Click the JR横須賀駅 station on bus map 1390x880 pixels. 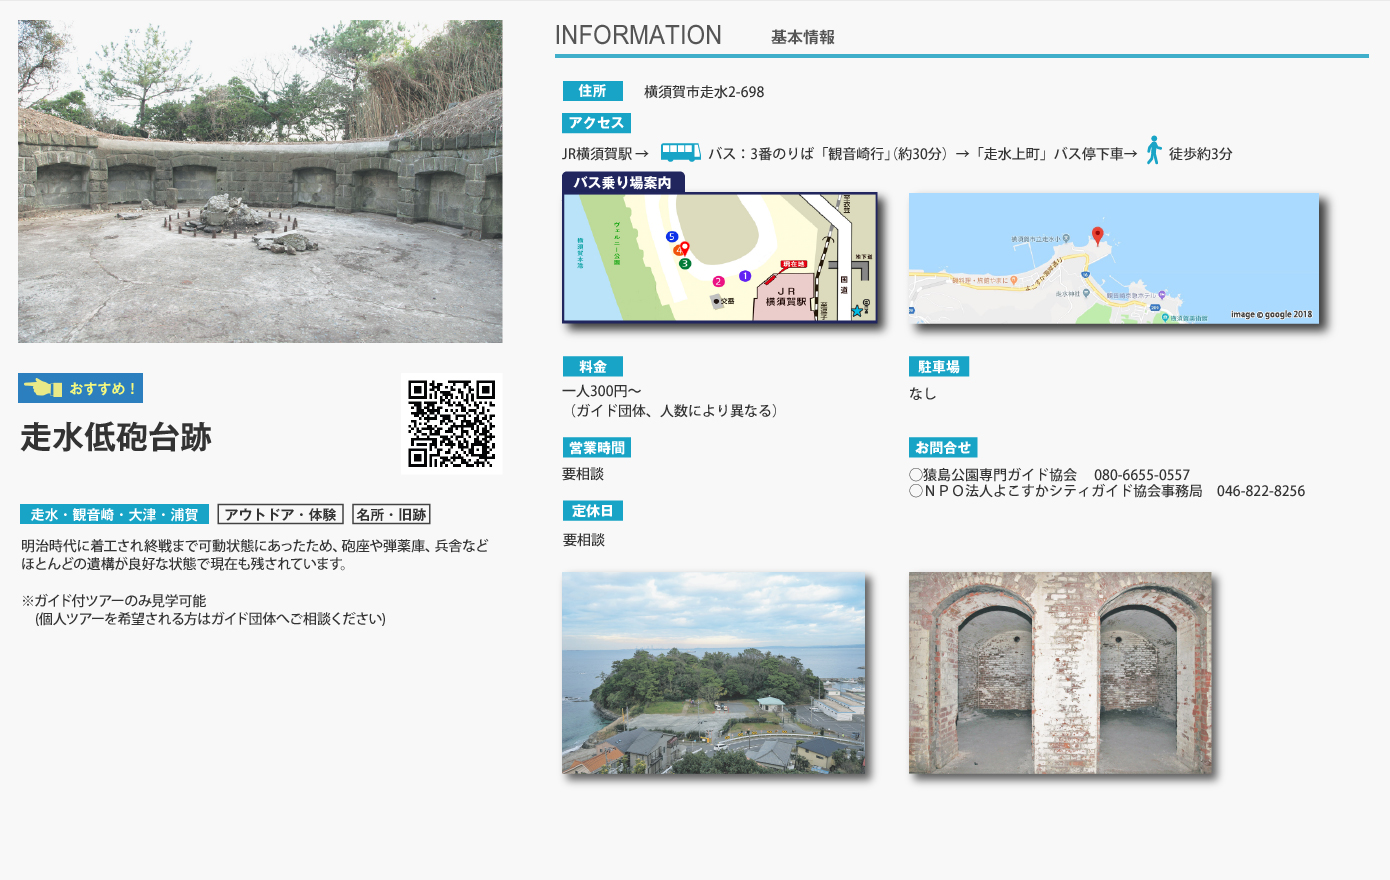(786, 297)
